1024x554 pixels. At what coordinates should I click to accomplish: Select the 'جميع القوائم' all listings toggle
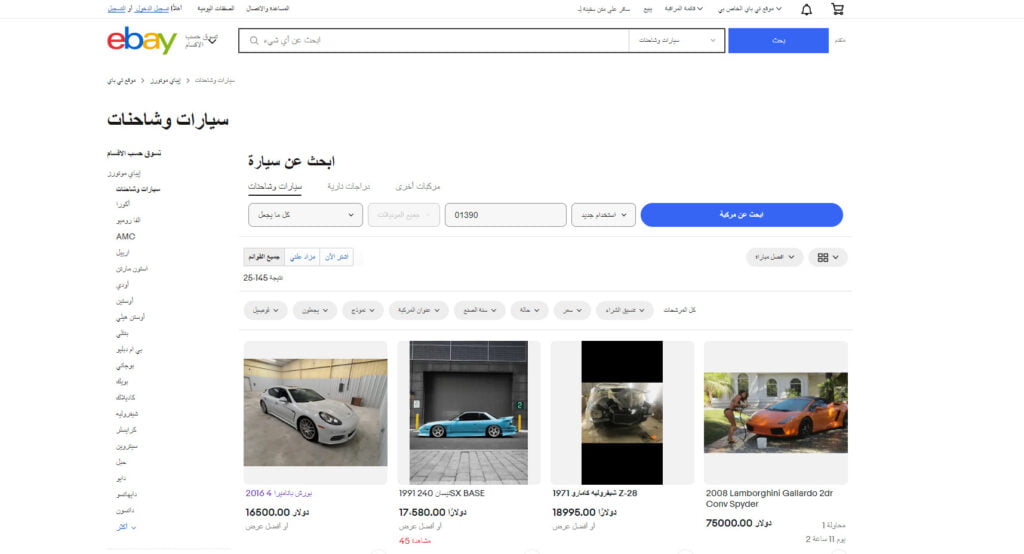pos(264,257)
